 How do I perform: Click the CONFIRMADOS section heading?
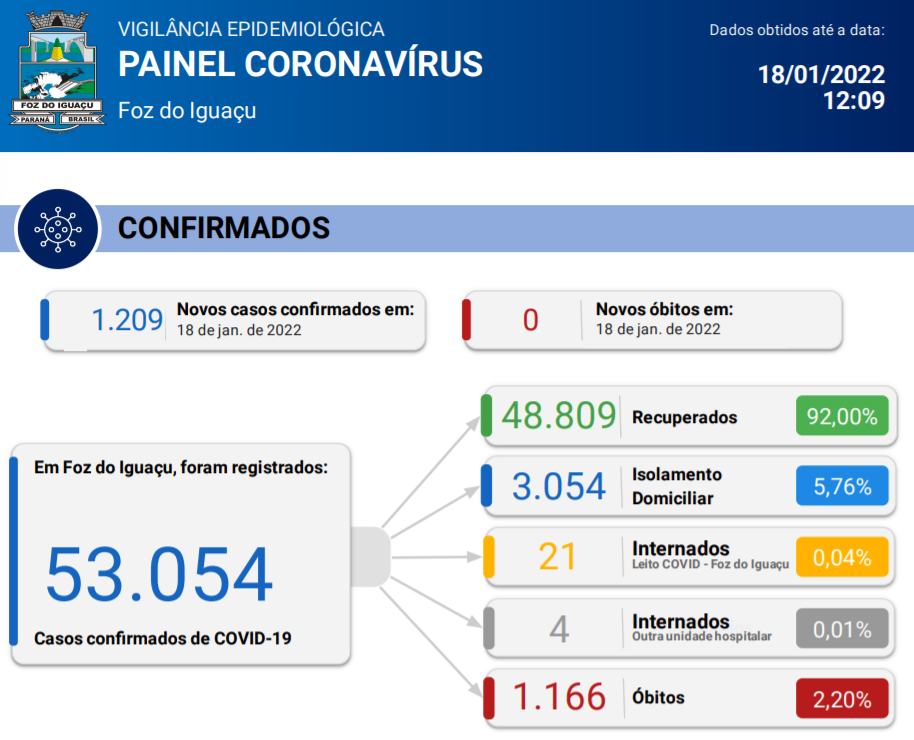(x=224, y=228)
